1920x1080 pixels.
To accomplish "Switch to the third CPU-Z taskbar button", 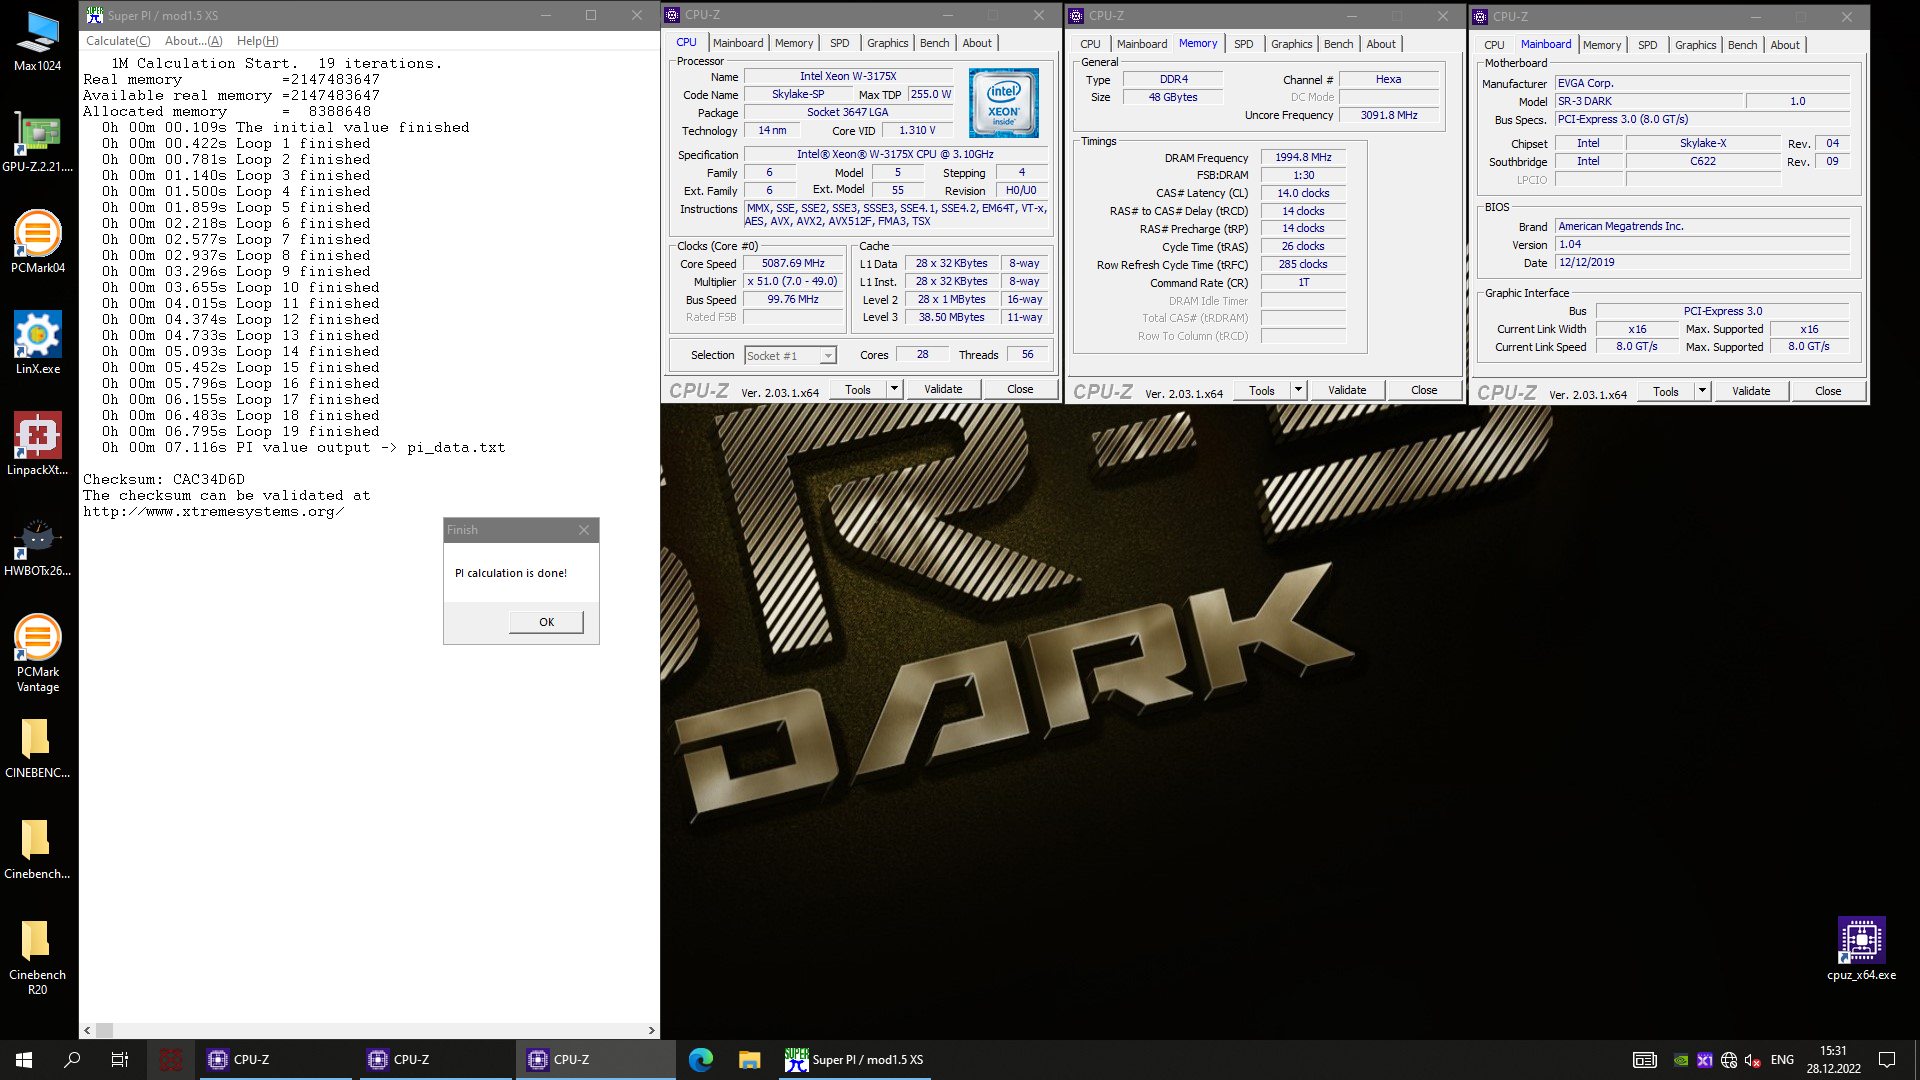I will (x=596, y=1060).
